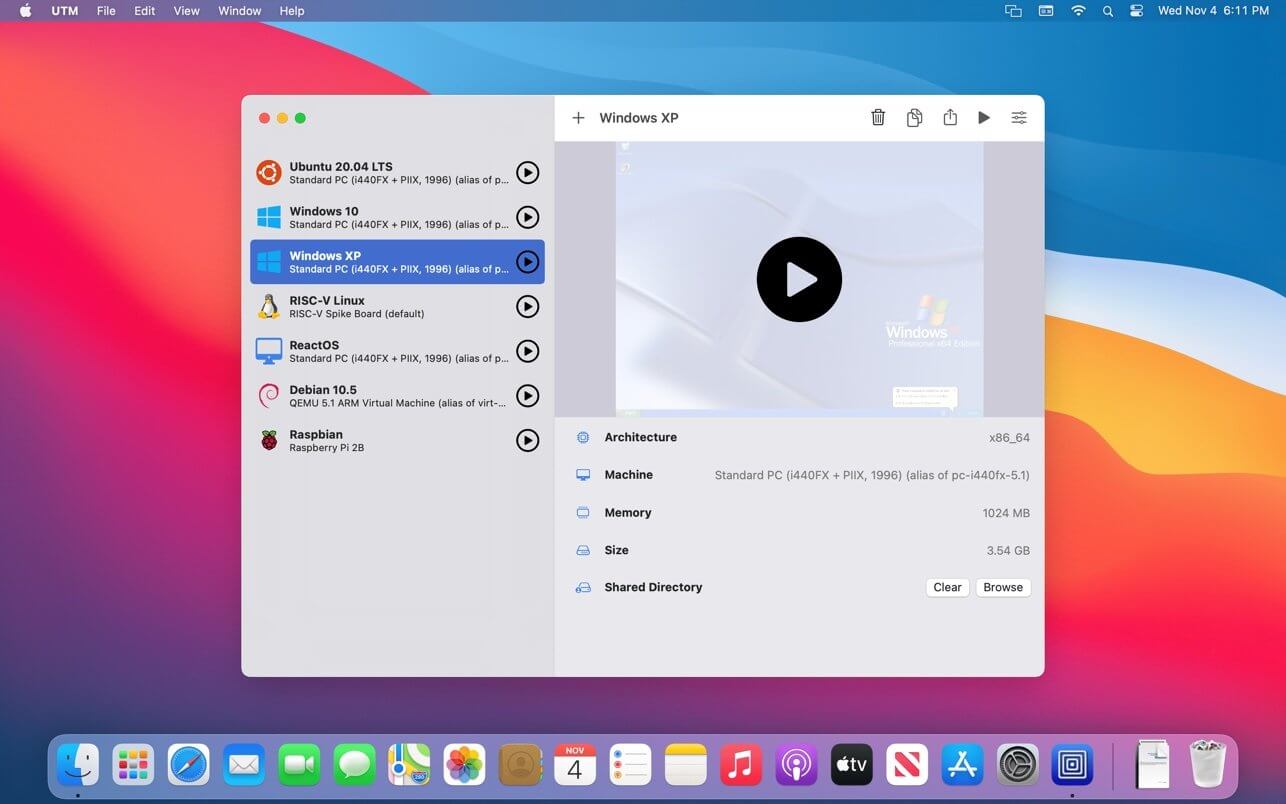
Task: Clone the VM using the copy icon
Action: point(914,118)
